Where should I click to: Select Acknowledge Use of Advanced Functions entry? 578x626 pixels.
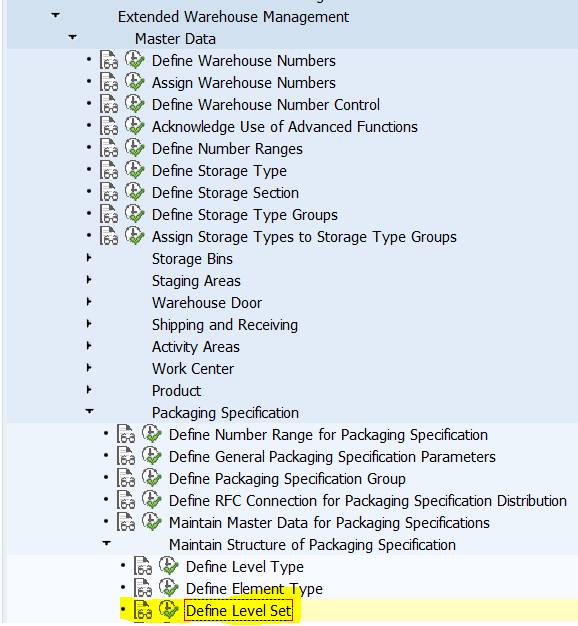285,127
